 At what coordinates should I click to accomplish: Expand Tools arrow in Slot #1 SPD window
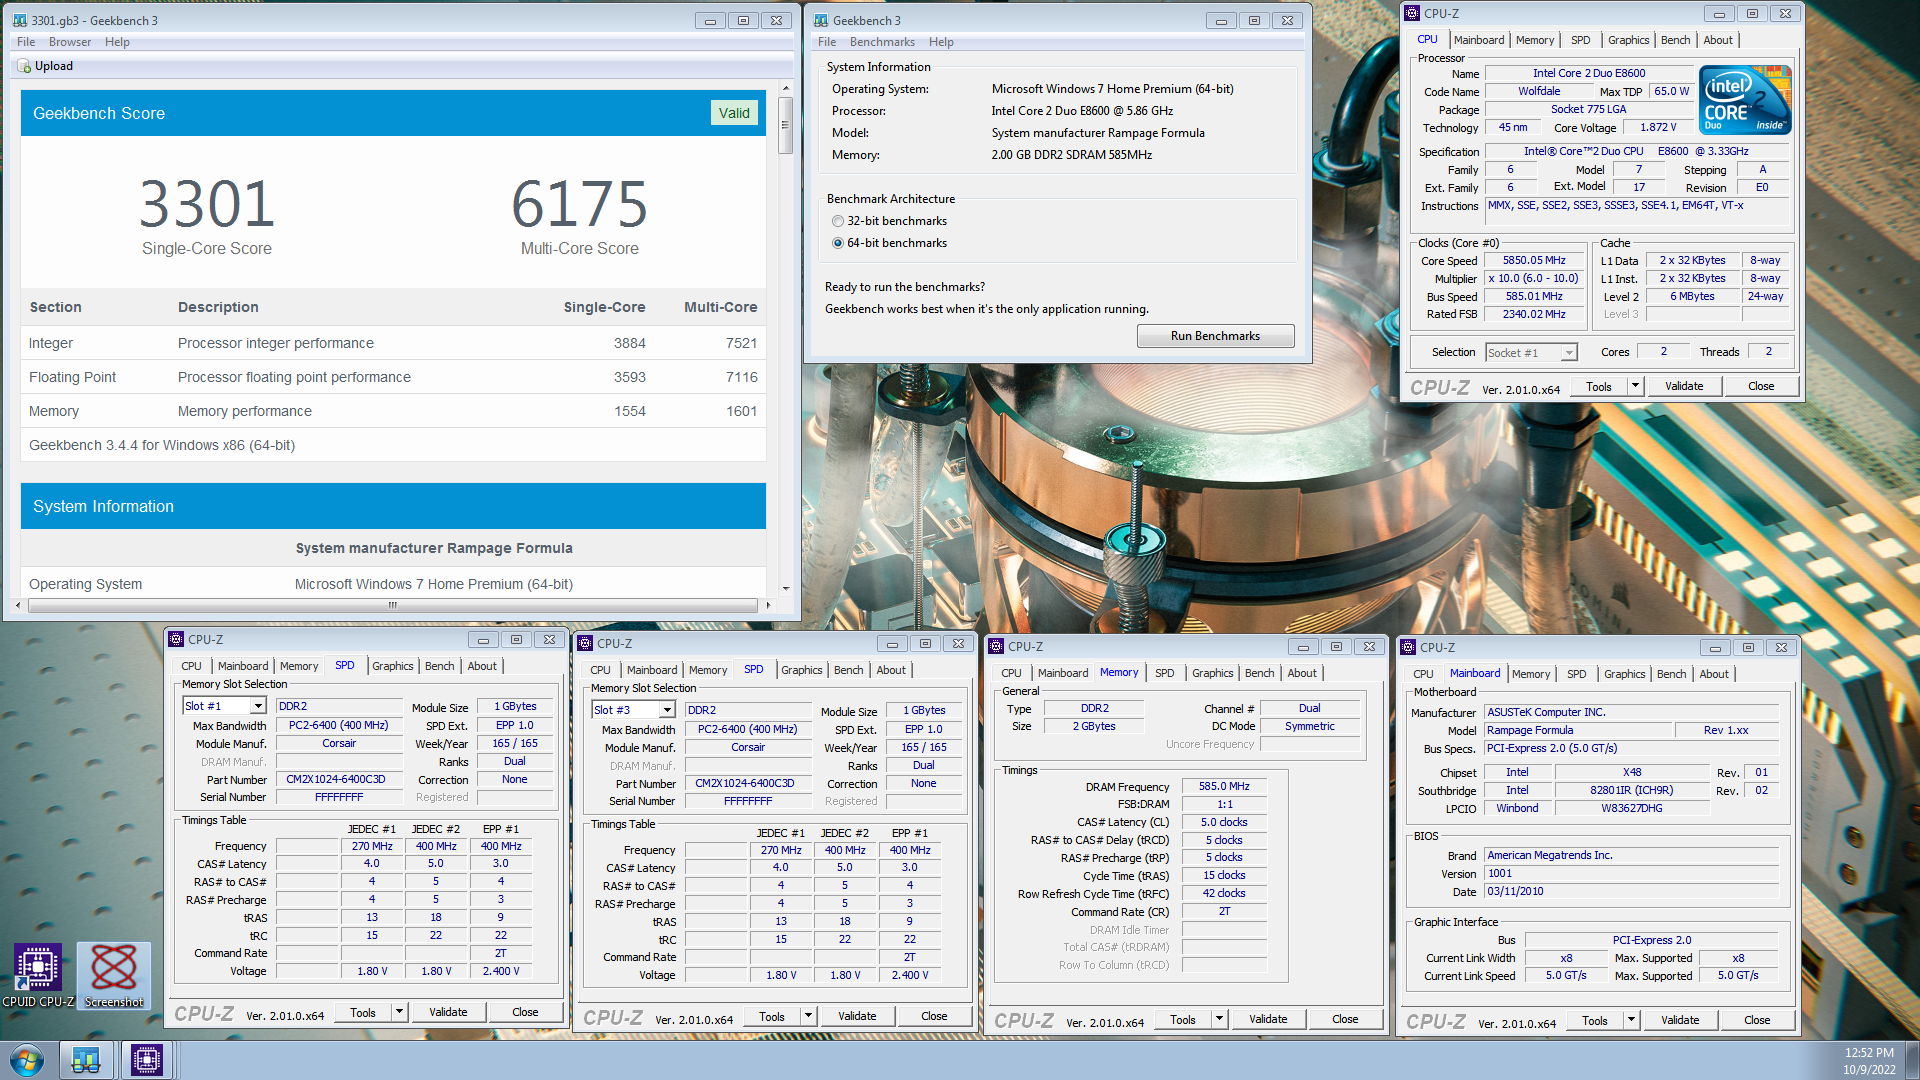[399, 1012]
